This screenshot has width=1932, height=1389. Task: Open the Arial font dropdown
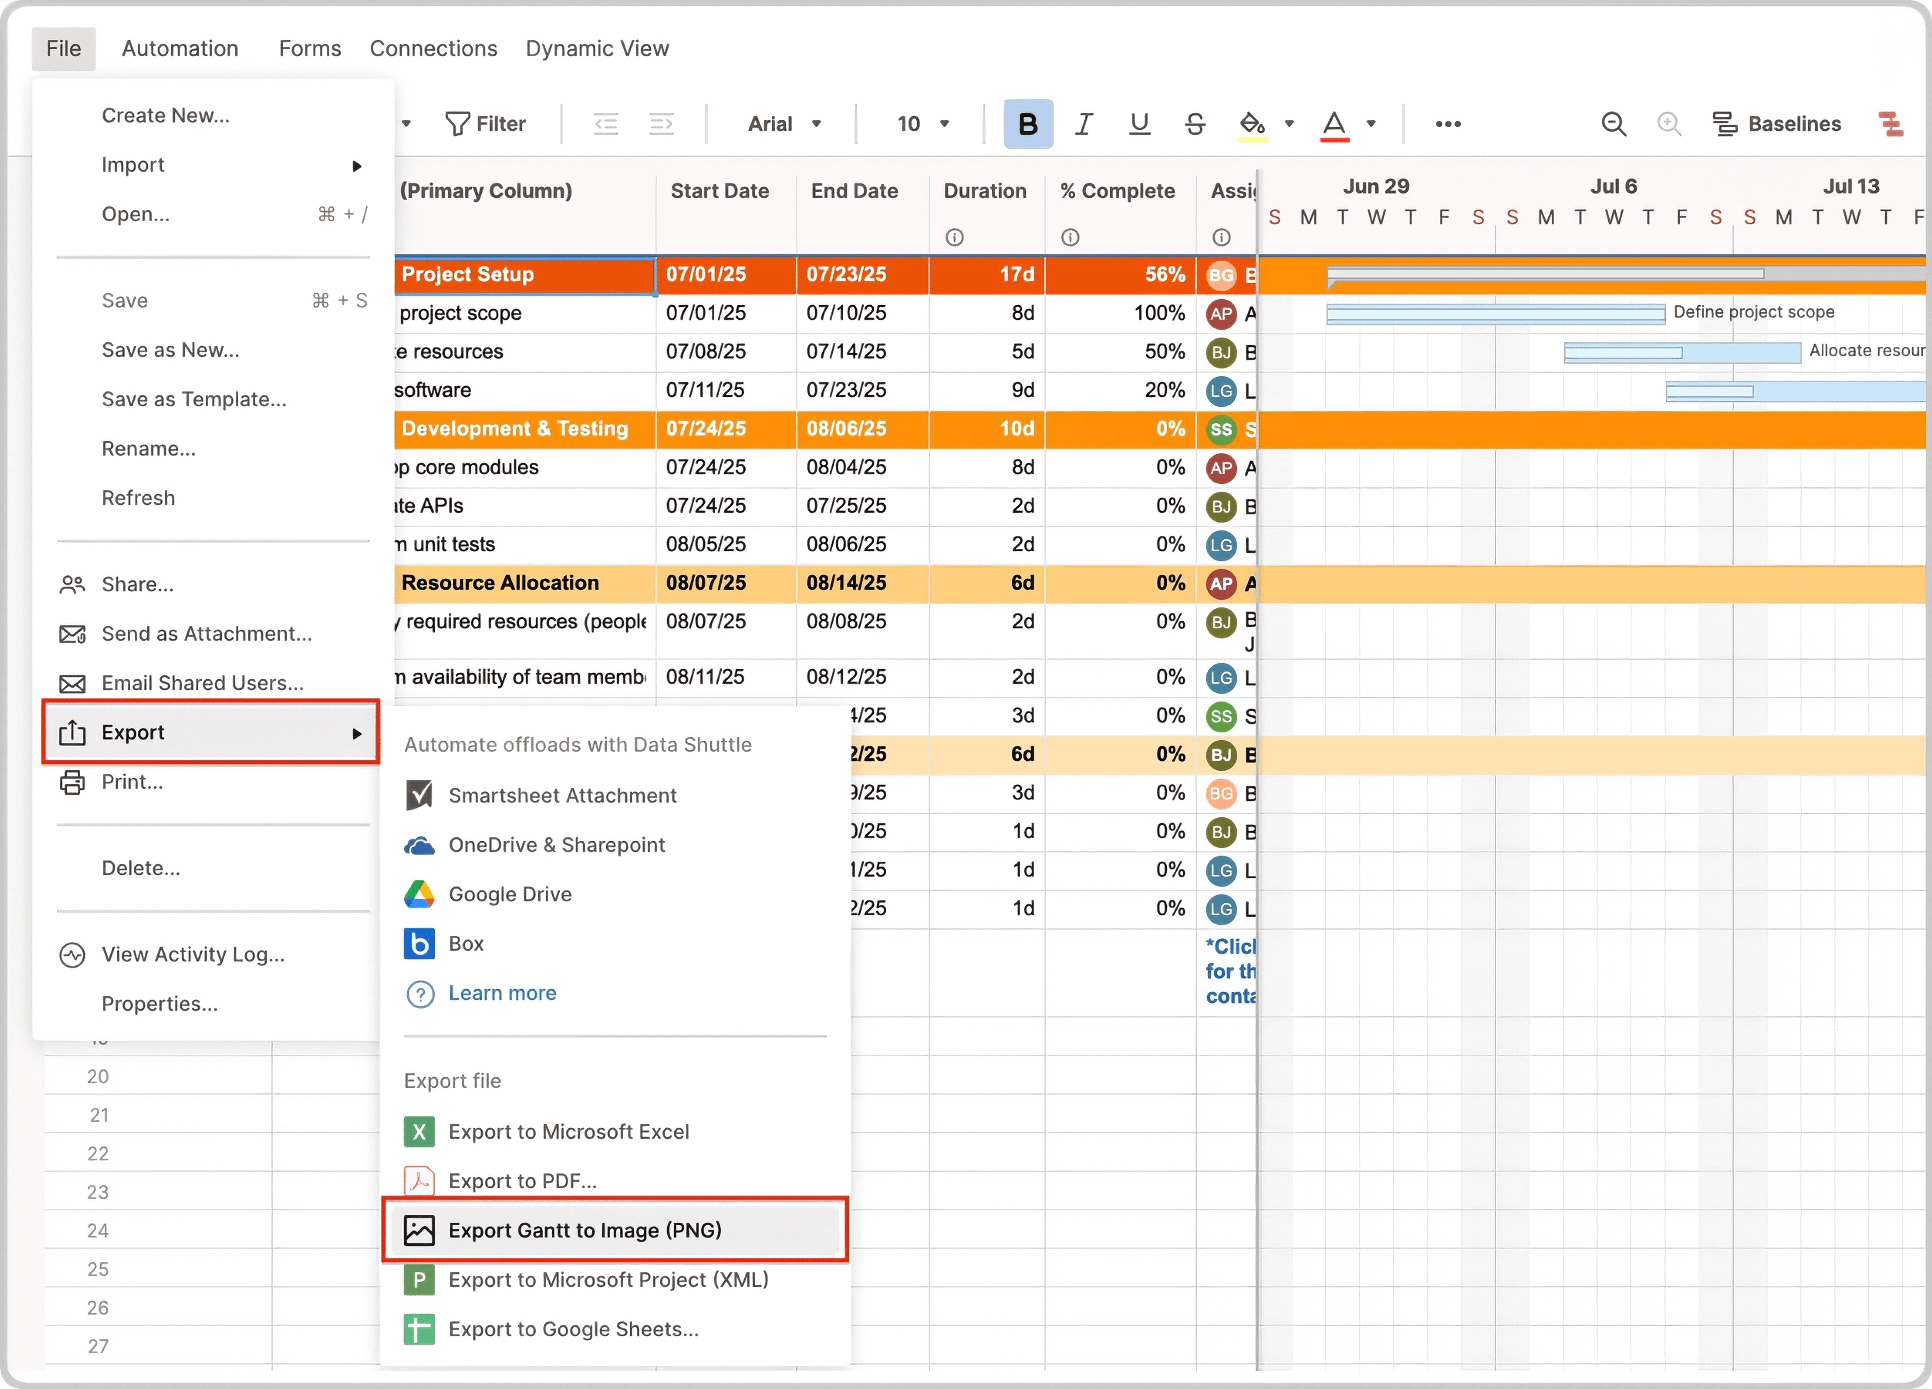click(x=784, y=123)
